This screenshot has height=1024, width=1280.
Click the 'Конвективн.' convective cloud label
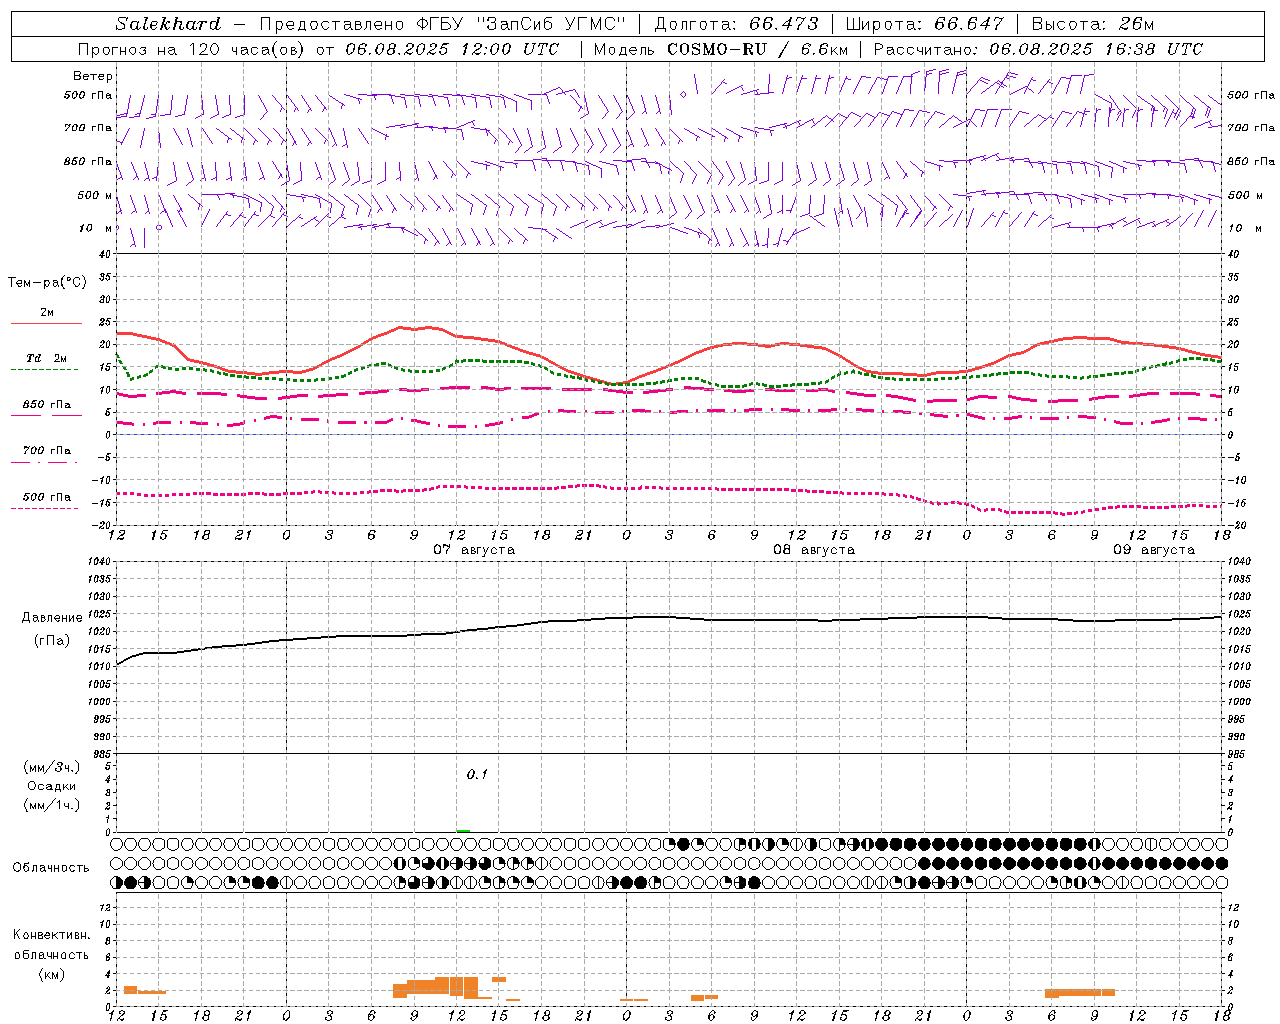click(52, 935)
